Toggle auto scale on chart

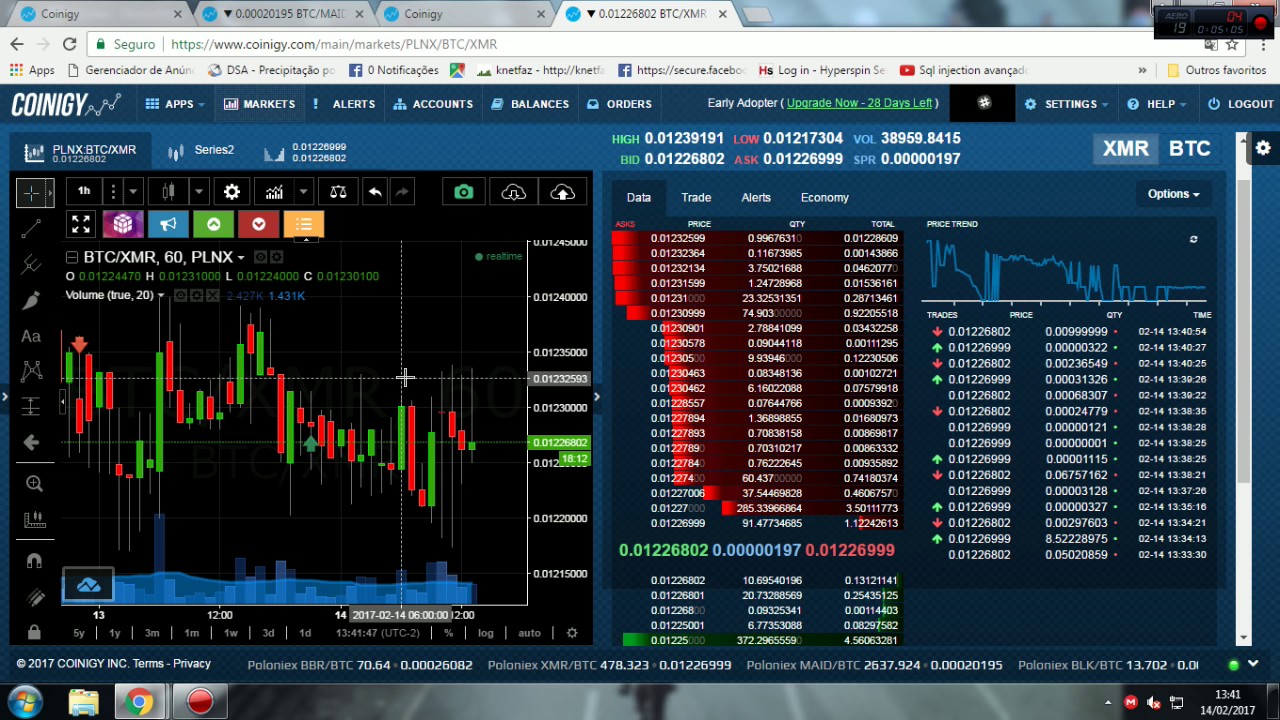529,632
